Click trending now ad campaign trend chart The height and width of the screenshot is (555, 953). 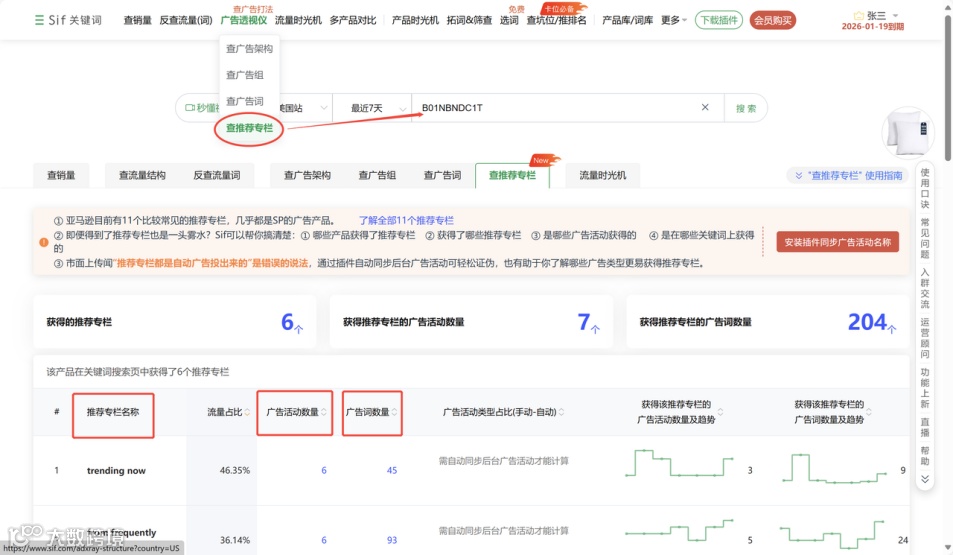pos(679,463)
